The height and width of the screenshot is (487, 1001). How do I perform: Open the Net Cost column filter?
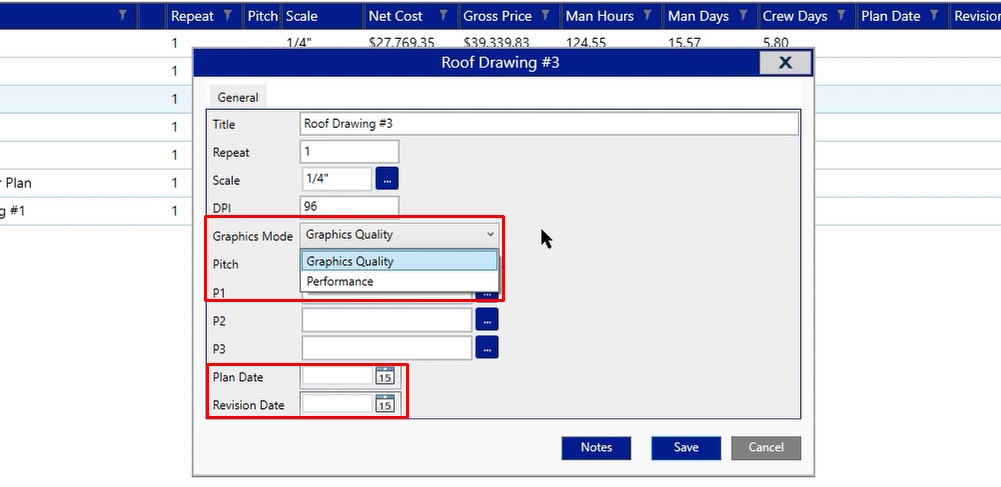click(x=443, y=16)
